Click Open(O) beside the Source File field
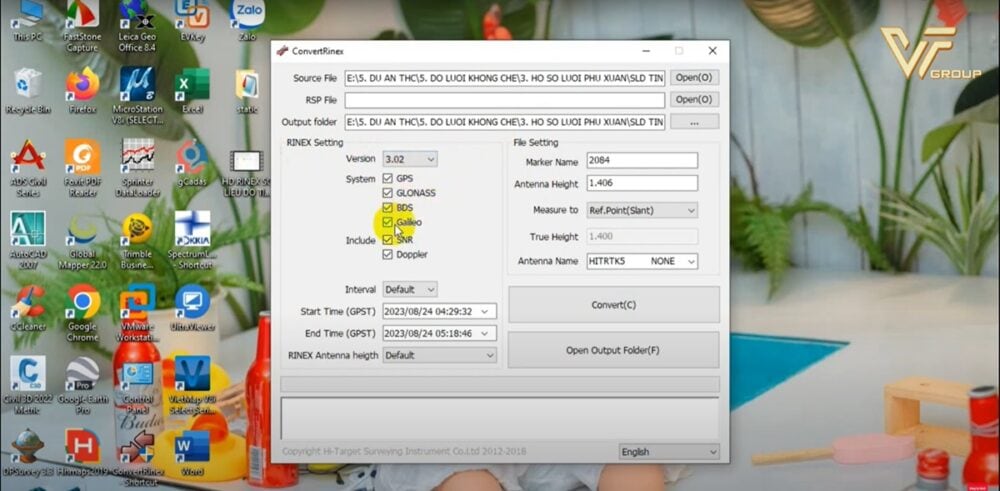This screenshot has height=491, width=1000. coord(694,78)
